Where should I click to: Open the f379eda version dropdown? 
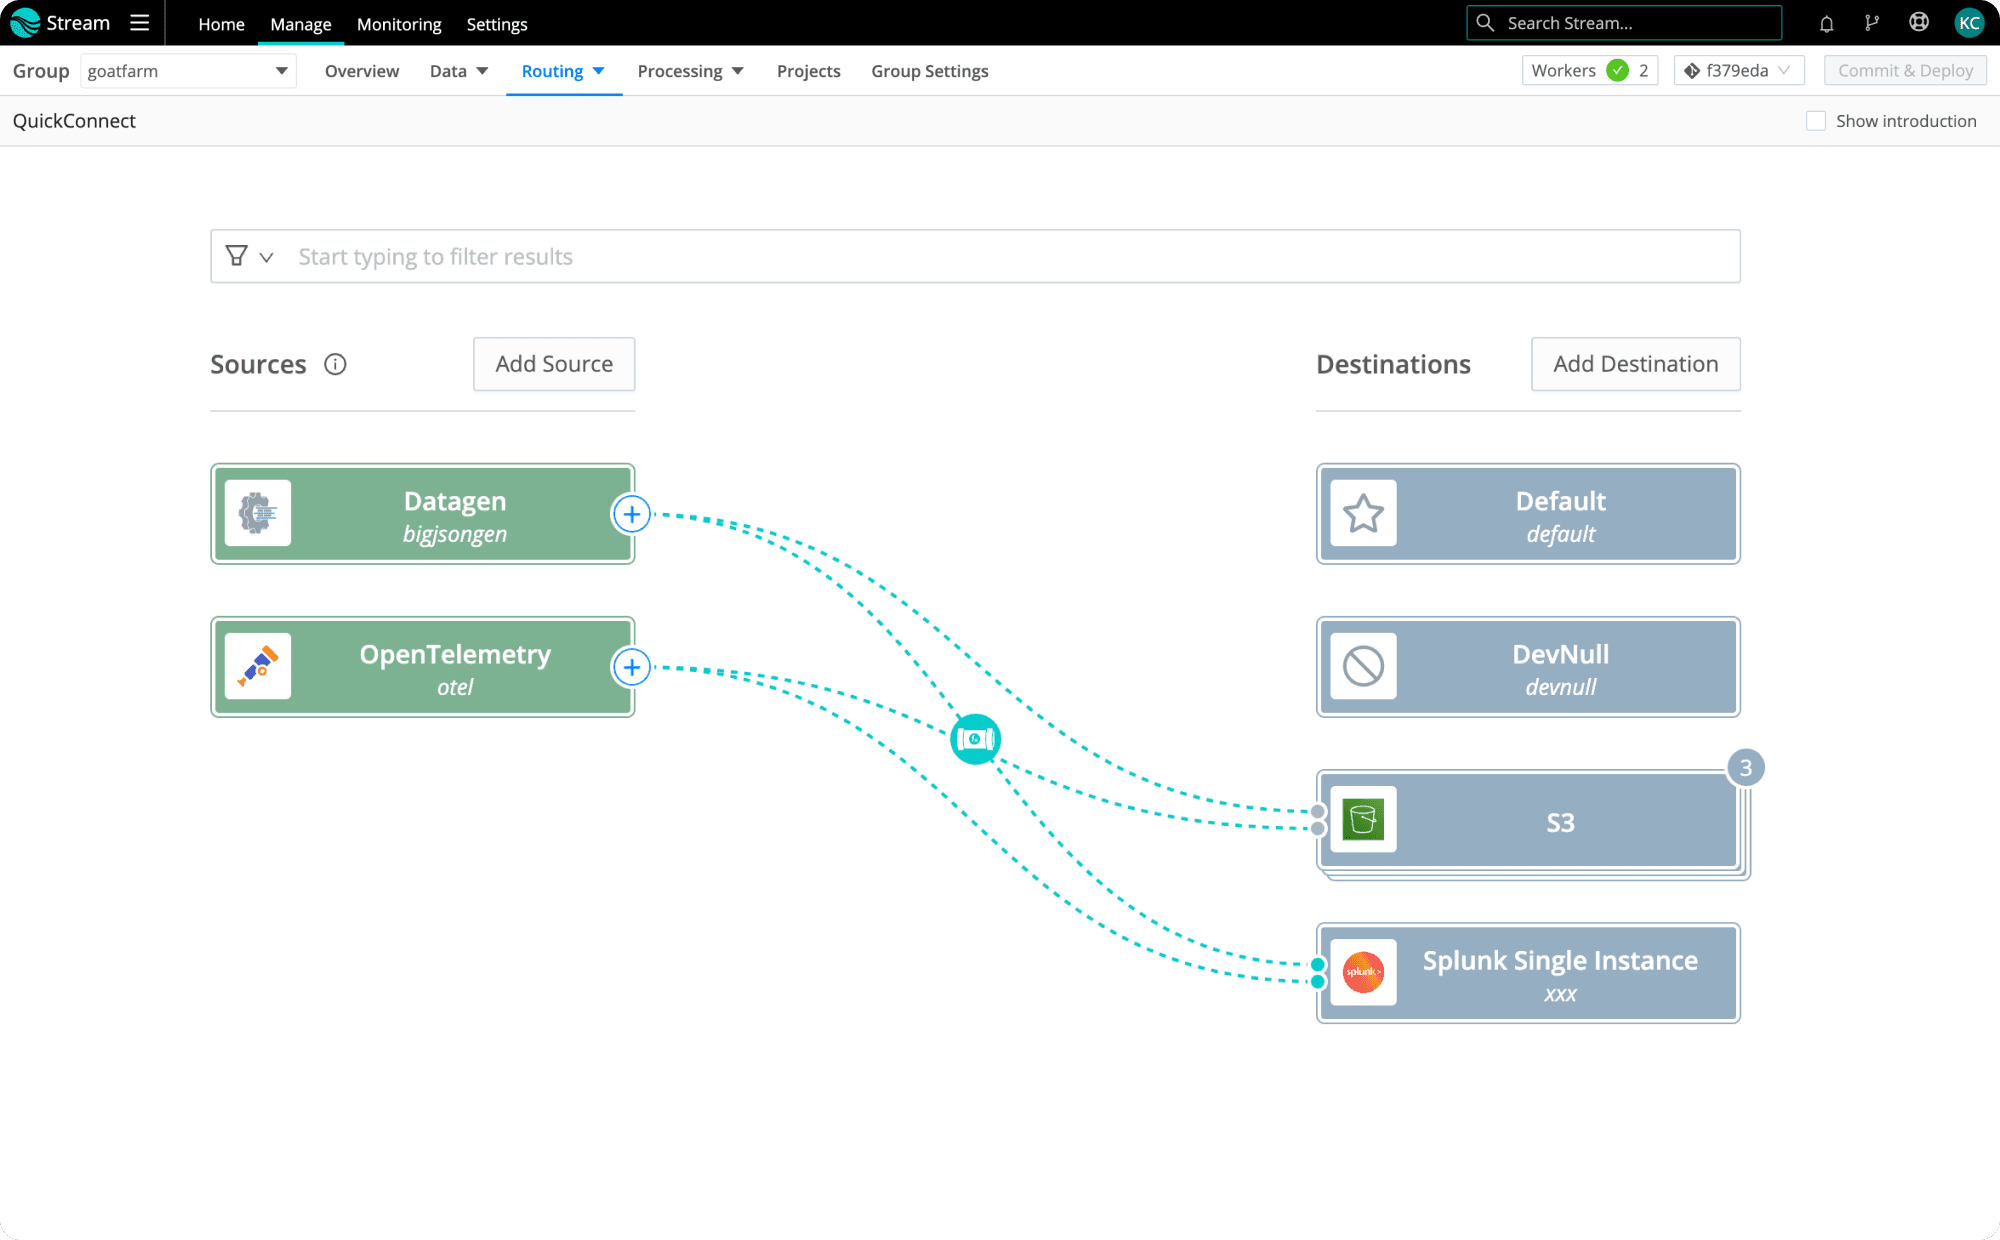coord(1738,71)
